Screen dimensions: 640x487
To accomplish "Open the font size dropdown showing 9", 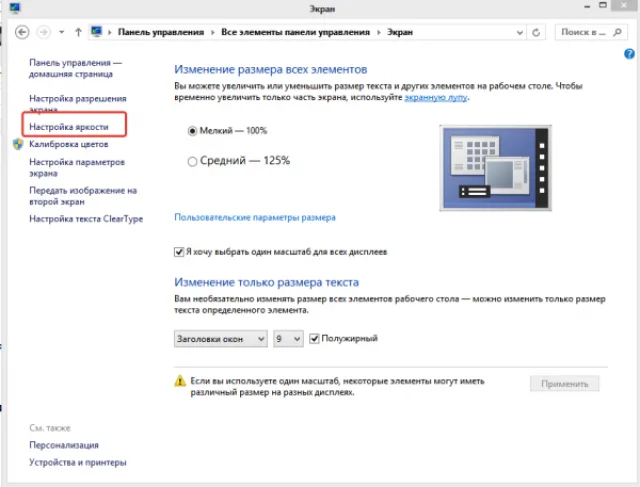I will click(289, 339).
